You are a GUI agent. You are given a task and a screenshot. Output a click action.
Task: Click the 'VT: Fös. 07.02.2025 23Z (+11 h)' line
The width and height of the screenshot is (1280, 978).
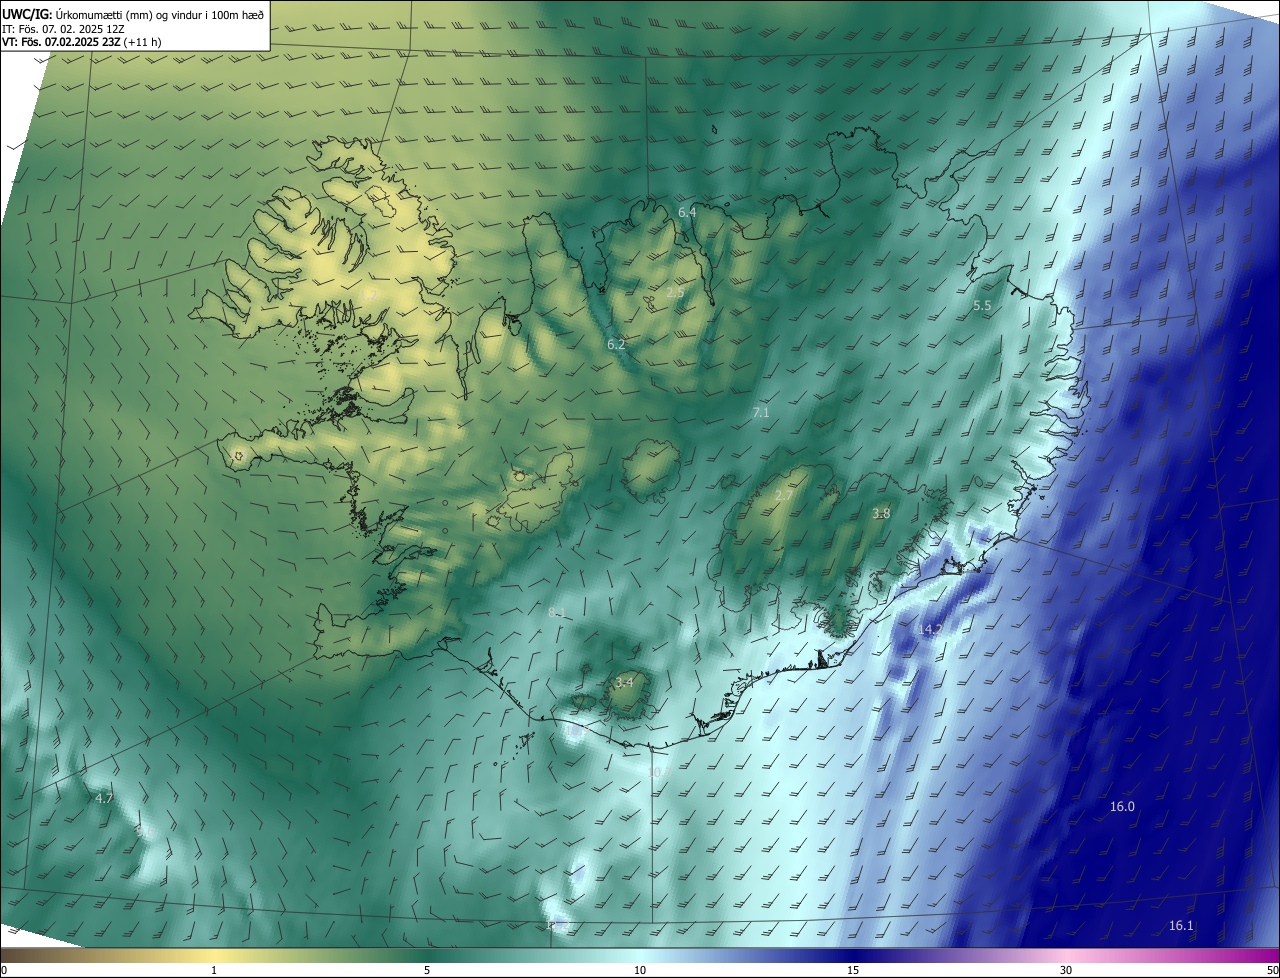point(81,42)
